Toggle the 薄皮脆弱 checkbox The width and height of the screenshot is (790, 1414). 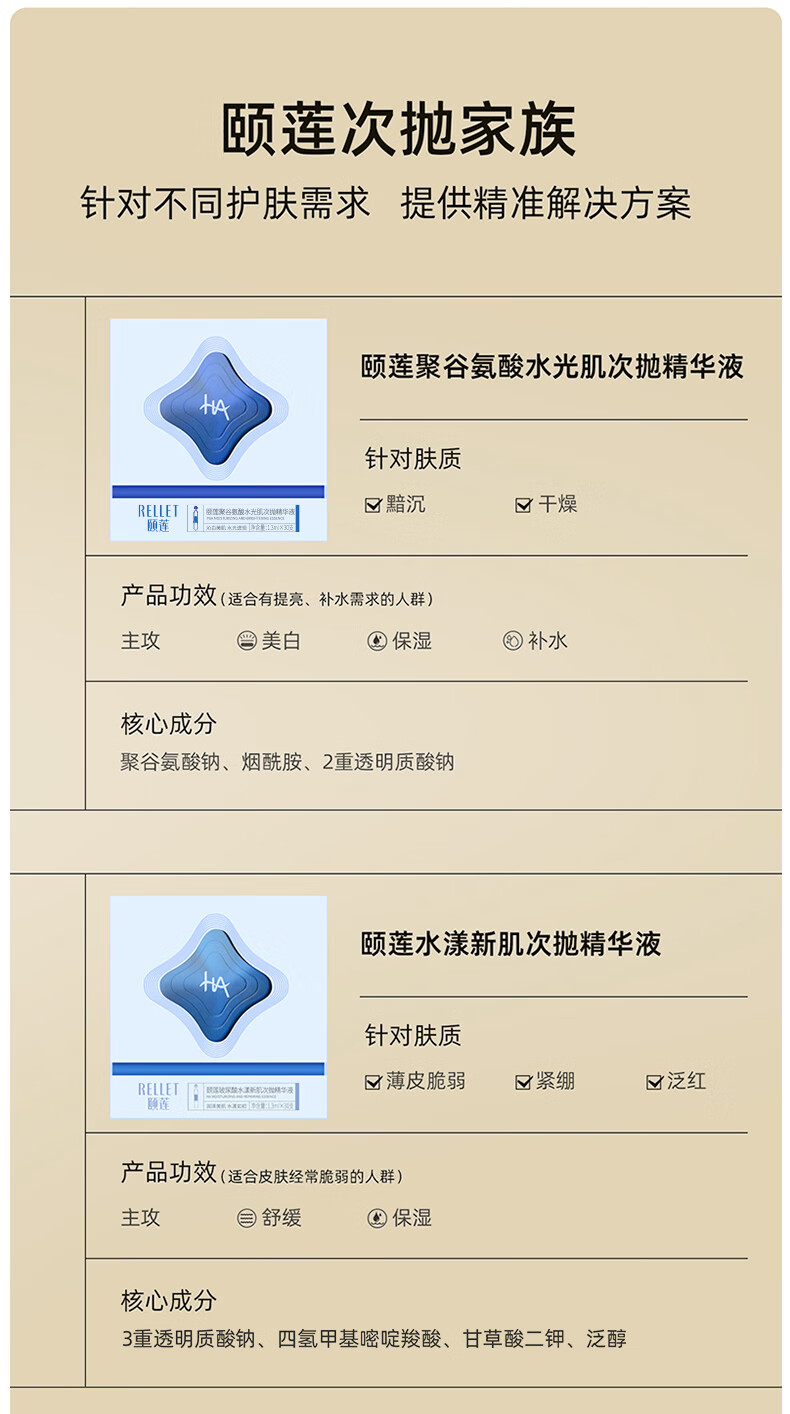coord(373,1082)
